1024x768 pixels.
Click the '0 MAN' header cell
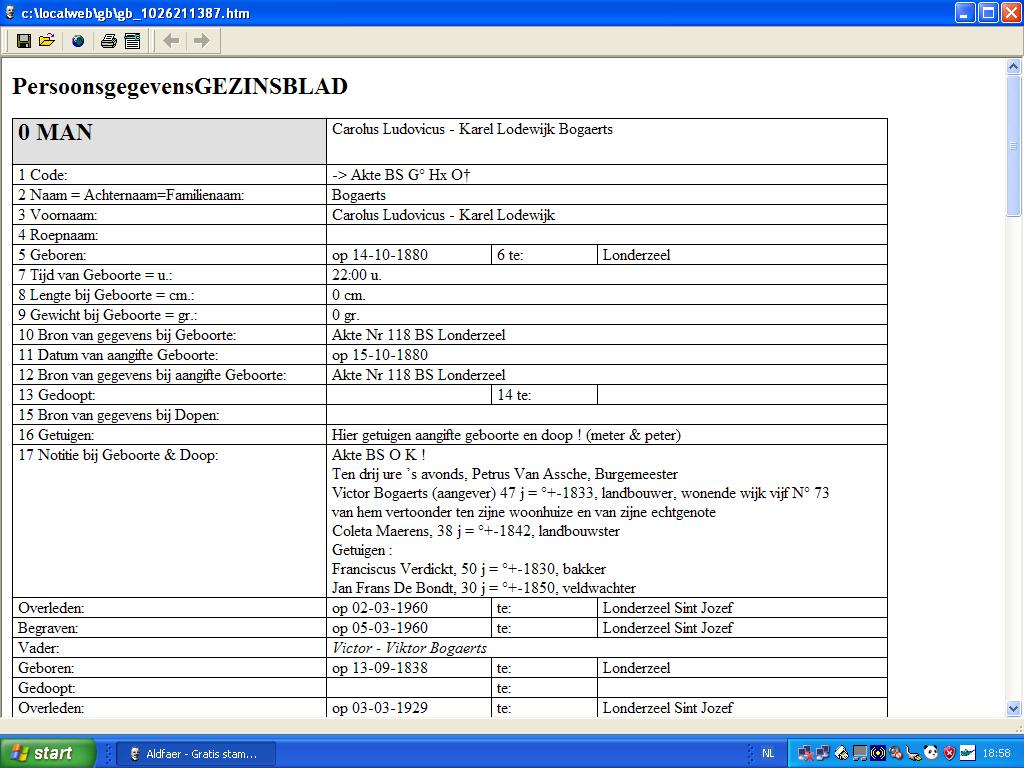[x=170, y=141]
